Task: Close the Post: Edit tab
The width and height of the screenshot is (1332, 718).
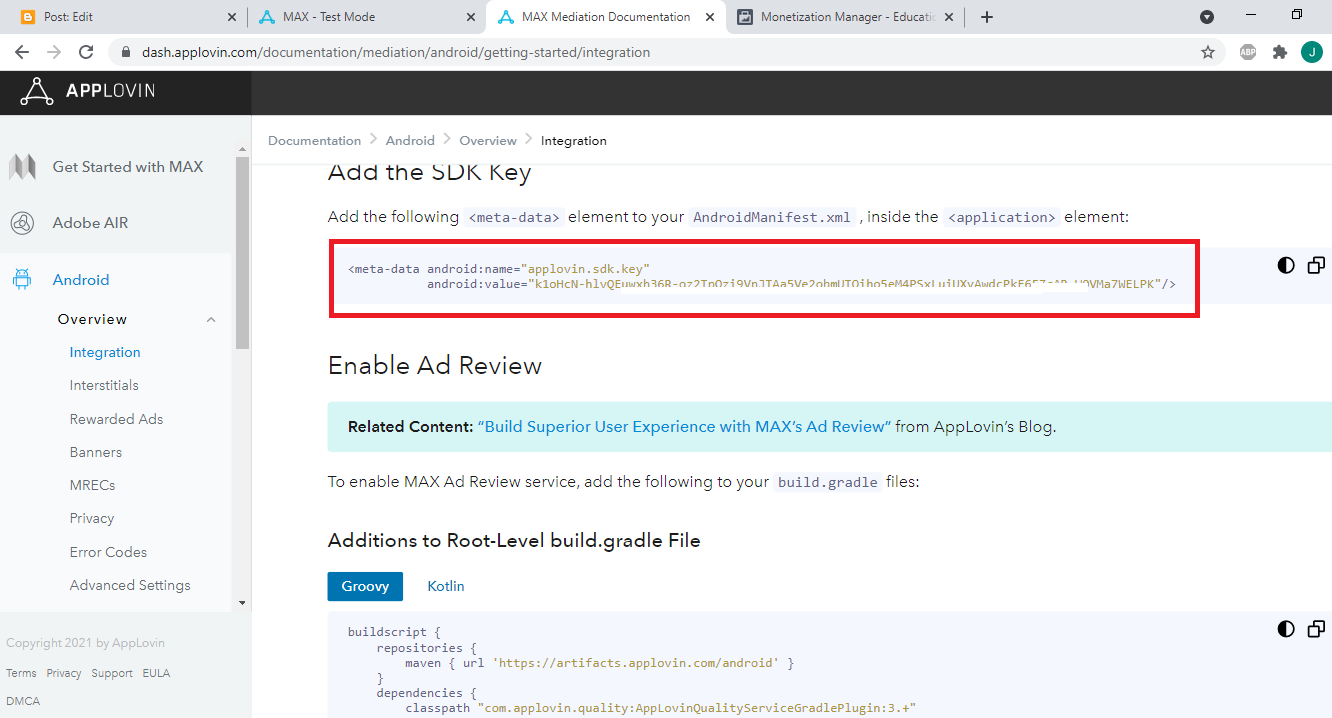Action: (232, 17)
